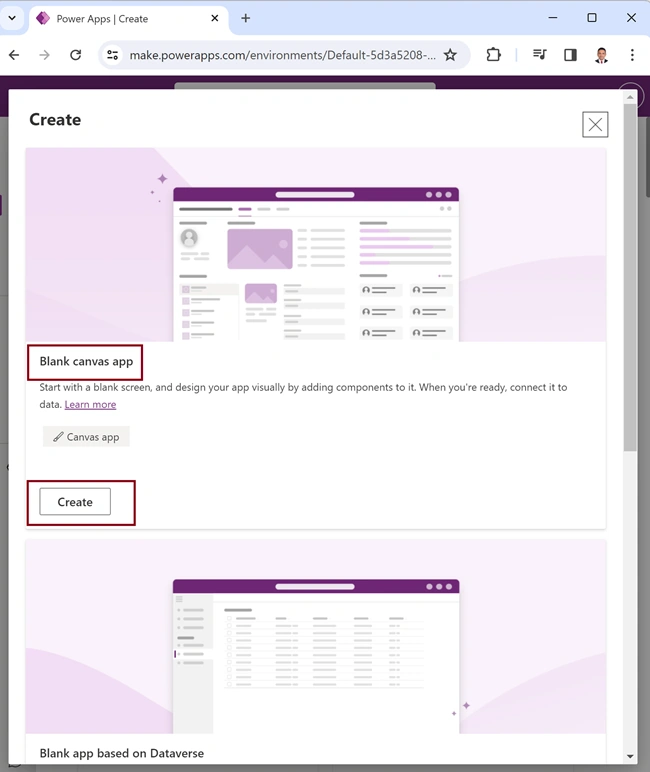Open a new browser tab
The width and height of the screenshot is (650, 772).
point(245,18)
